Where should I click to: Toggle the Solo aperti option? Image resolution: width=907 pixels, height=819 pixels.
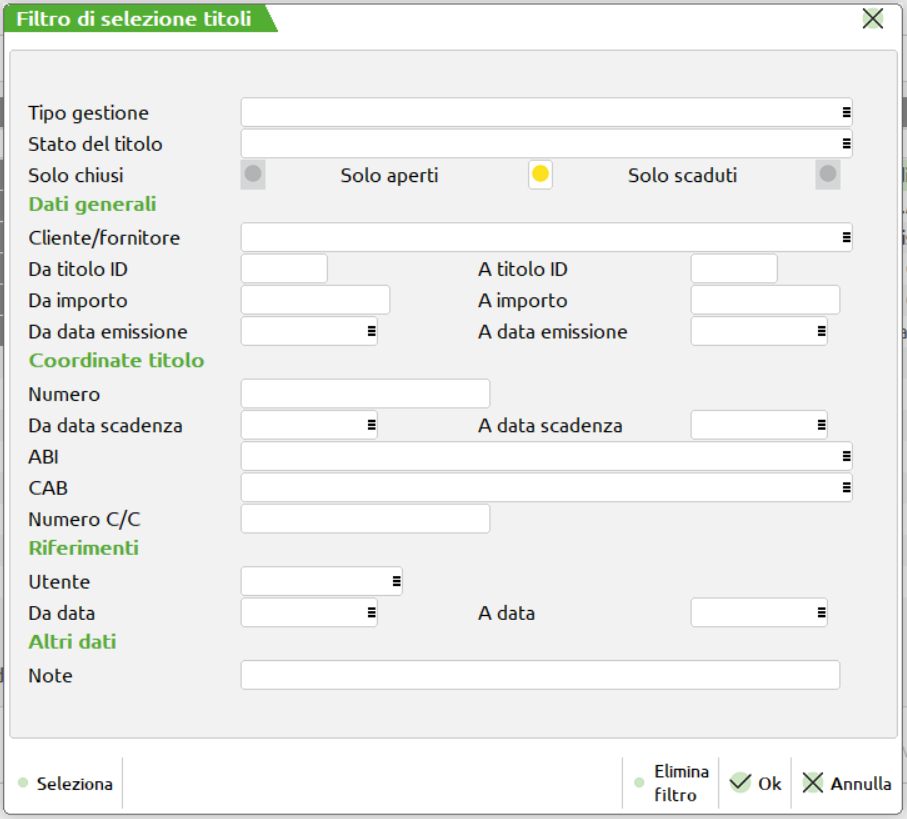(540, 175)
